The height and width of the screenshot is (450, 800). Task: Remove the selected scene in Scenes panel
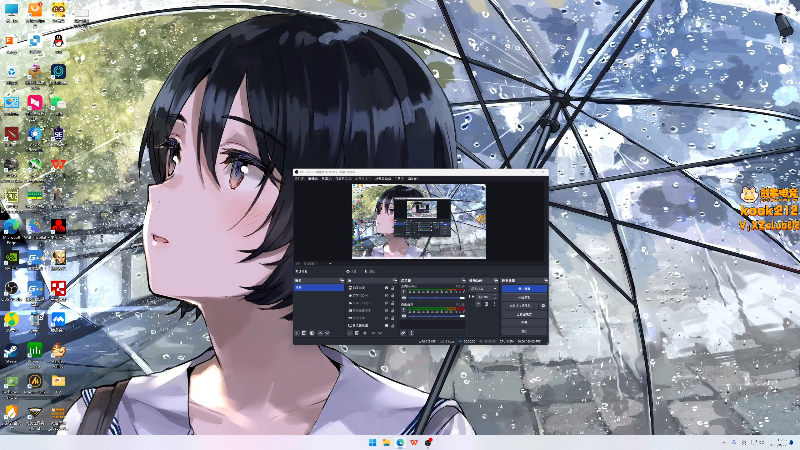click(x=304, y=333)
